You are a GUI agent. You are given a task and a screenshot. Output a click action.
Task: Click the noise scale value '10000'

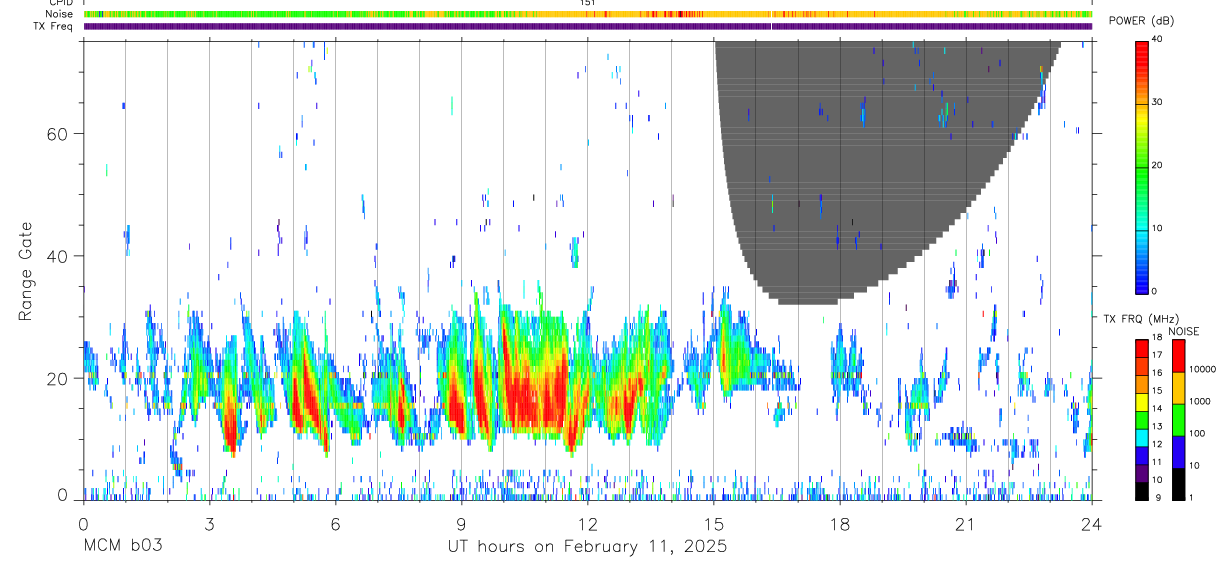tap(1202, 370)
